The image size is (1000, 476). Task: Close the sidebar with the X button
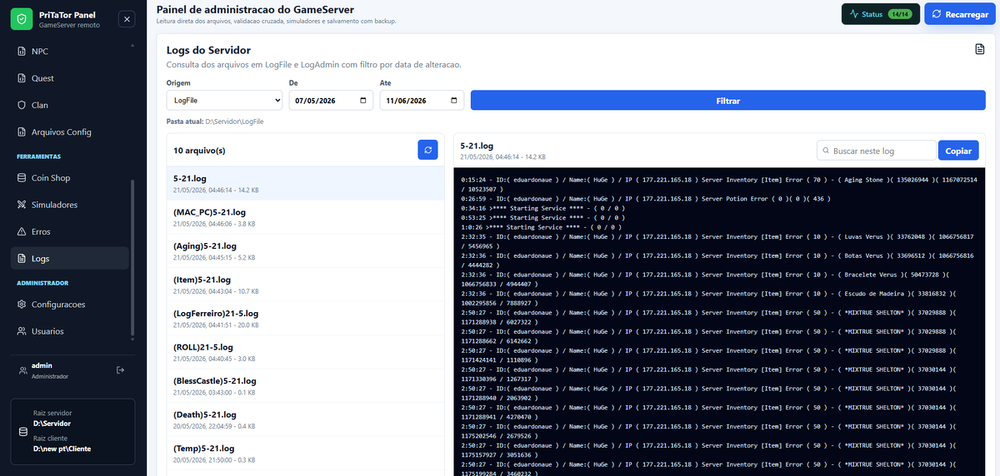[x=127, y=20]
